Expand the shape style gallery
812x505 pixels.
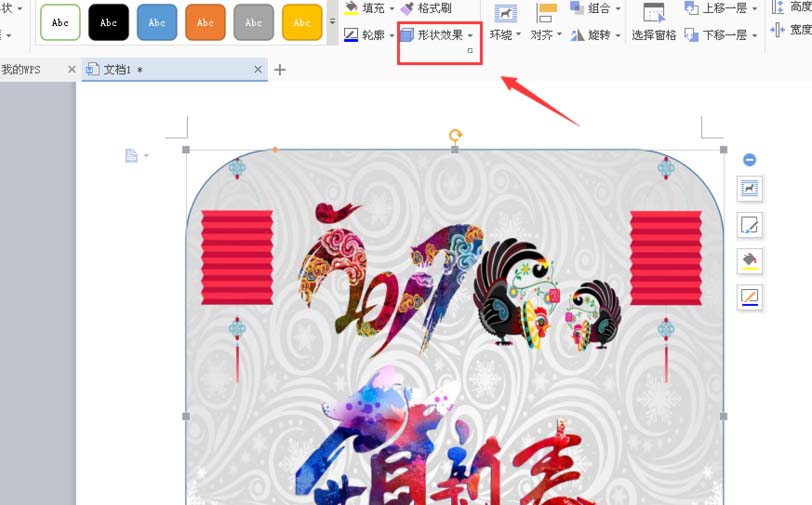332,22
